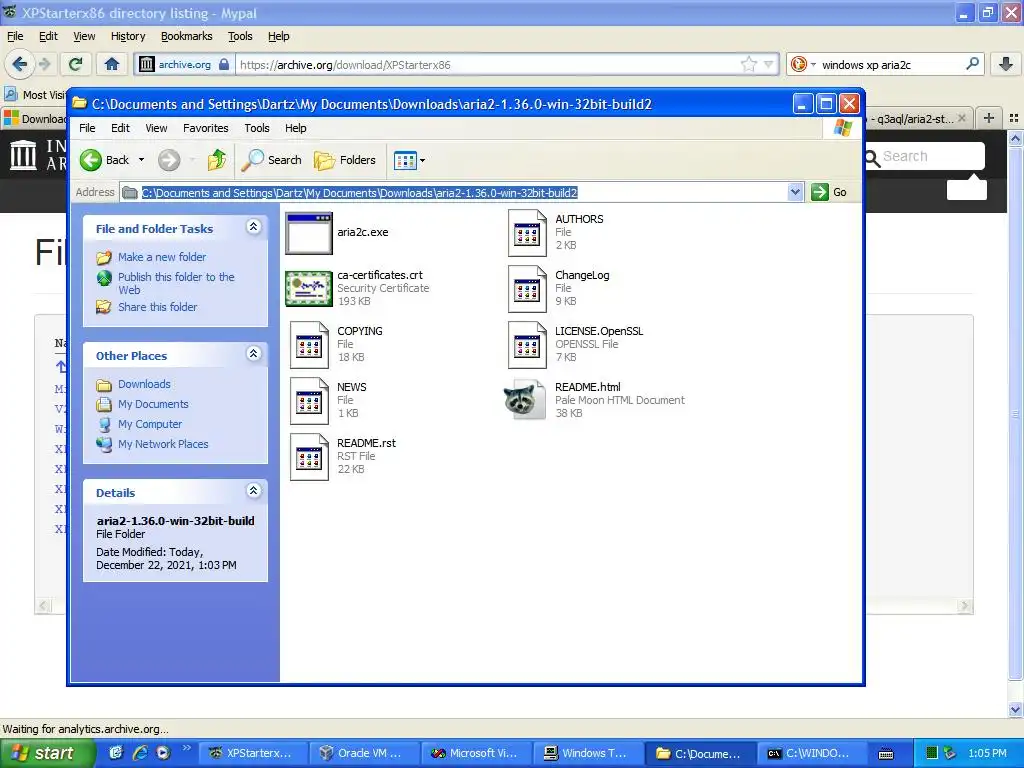
Task: Collapse the Other Places panel
Action: [253, 354]
